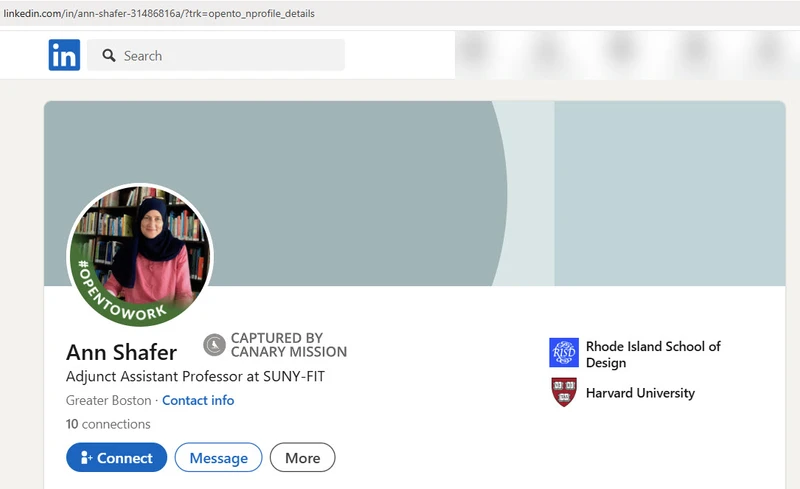Click the Adjunct Assistant Professor headline
The height and width of the screenshot is (489, 800).
(195, 376)
